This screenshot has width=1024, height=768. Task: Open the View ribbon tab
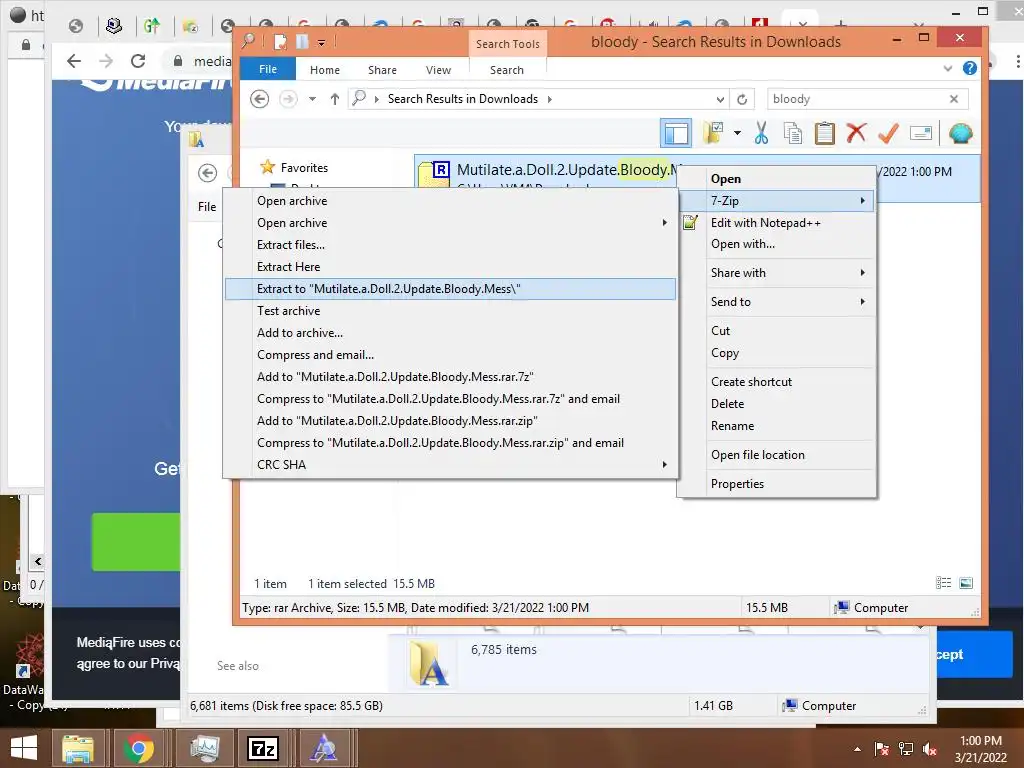tap(438, 70)
